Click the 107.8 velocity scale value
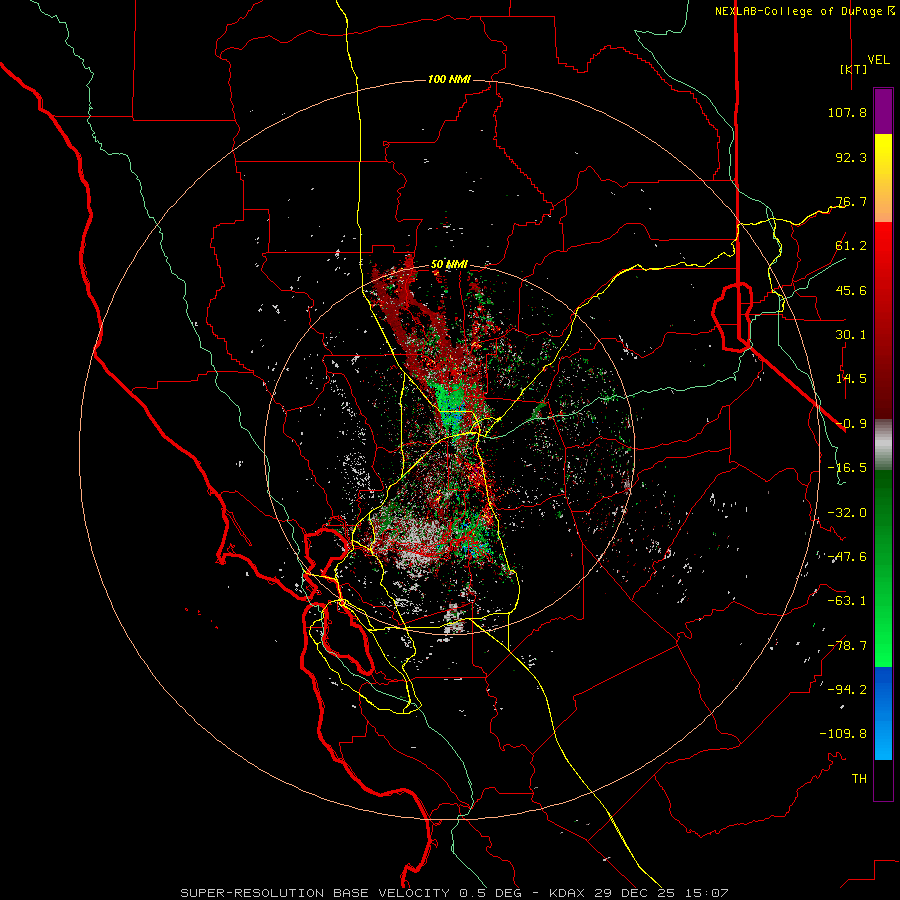 (847, 112)
